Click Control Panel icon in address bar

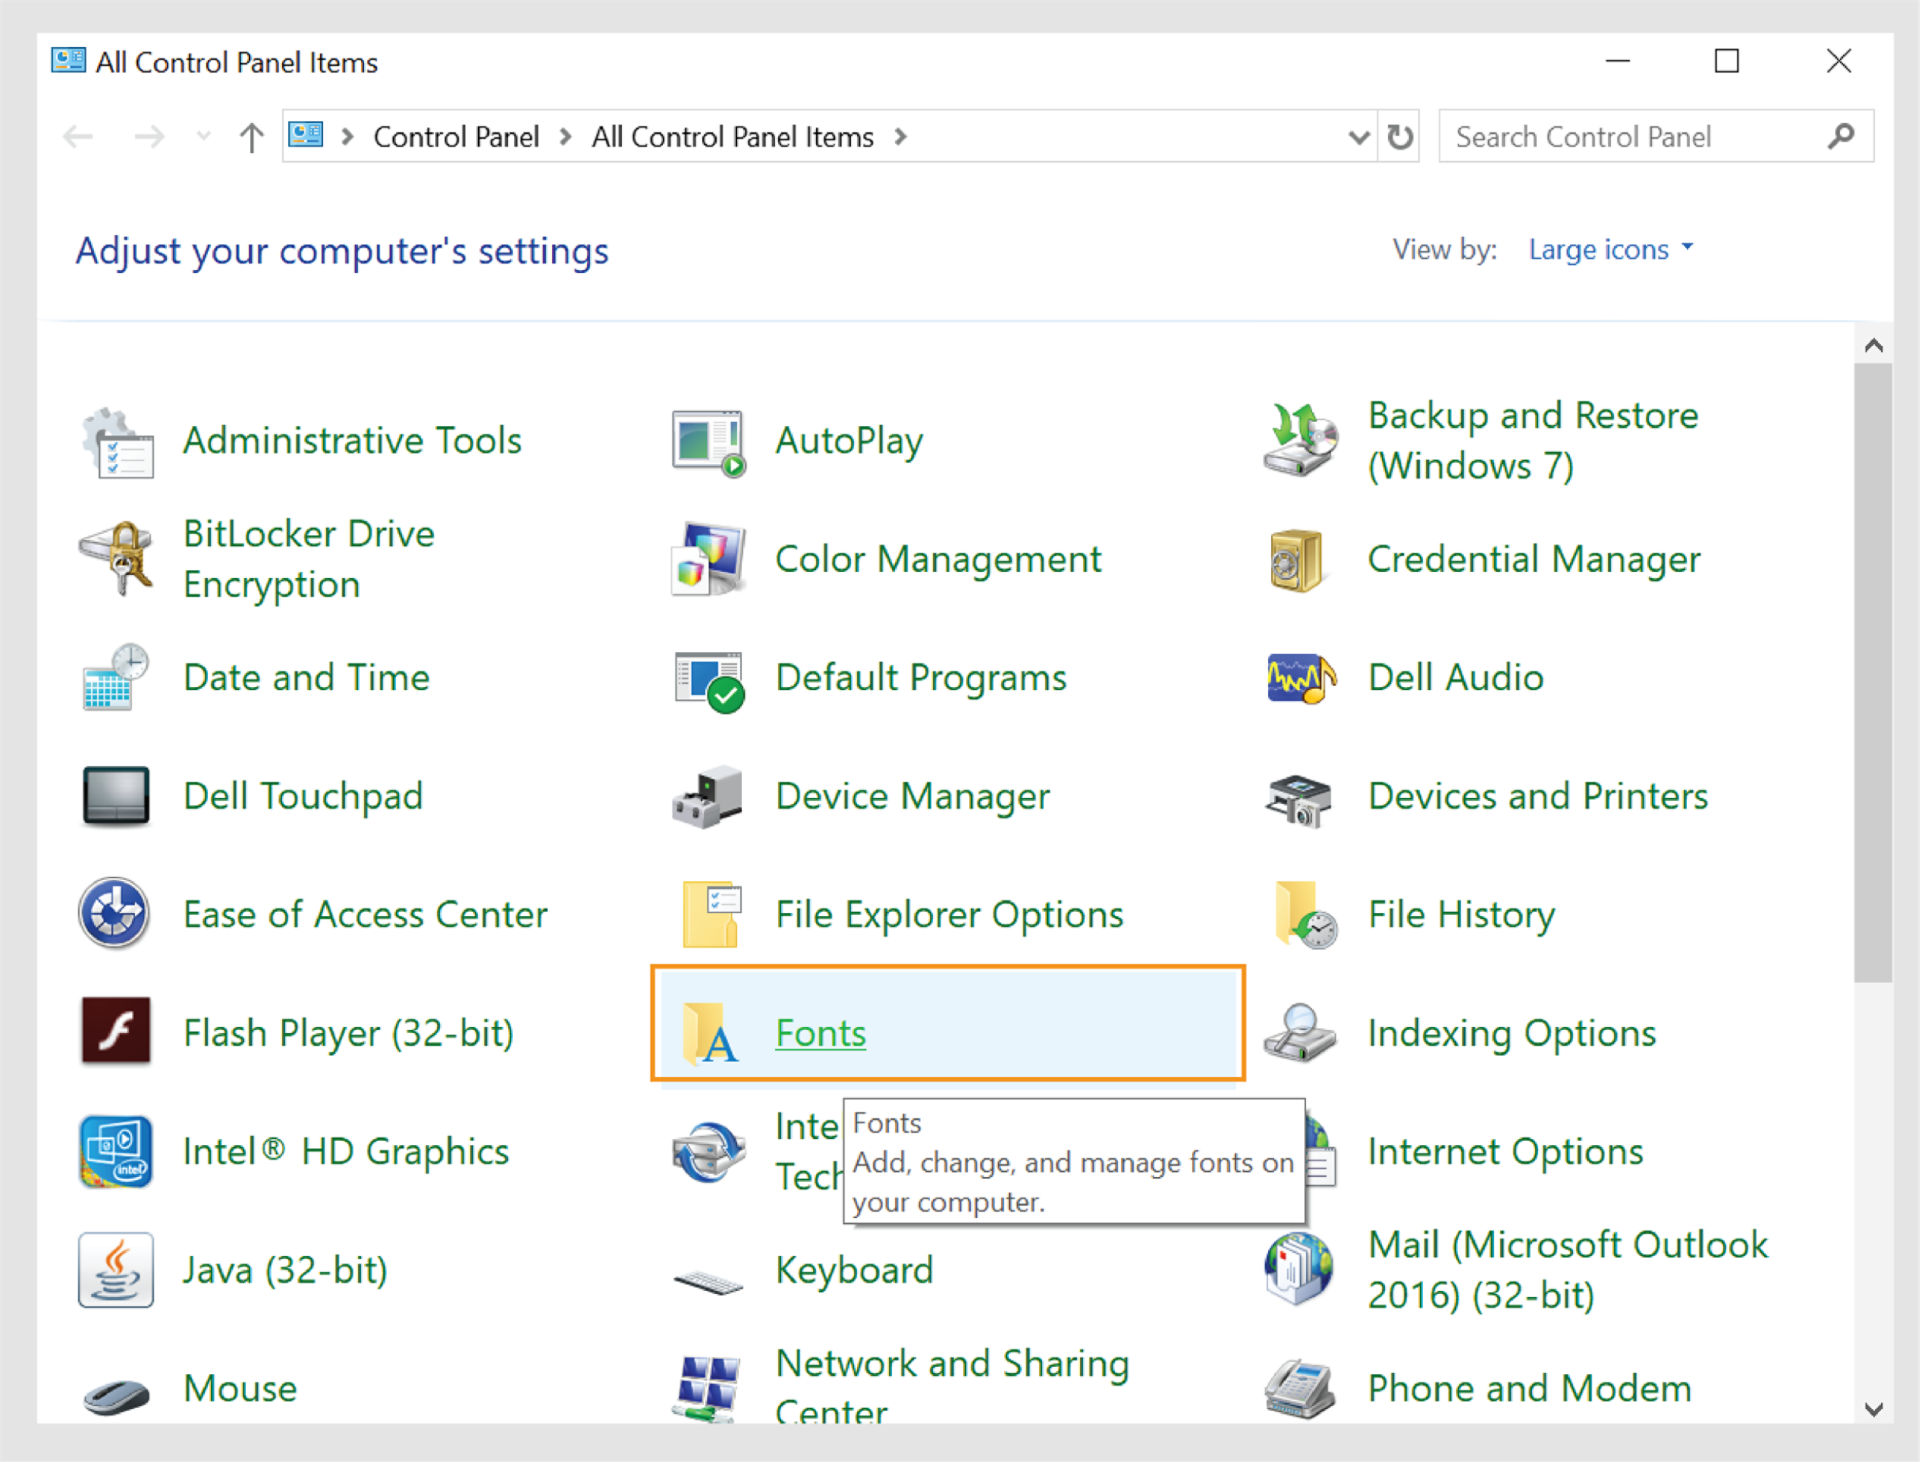coord(306,134)
